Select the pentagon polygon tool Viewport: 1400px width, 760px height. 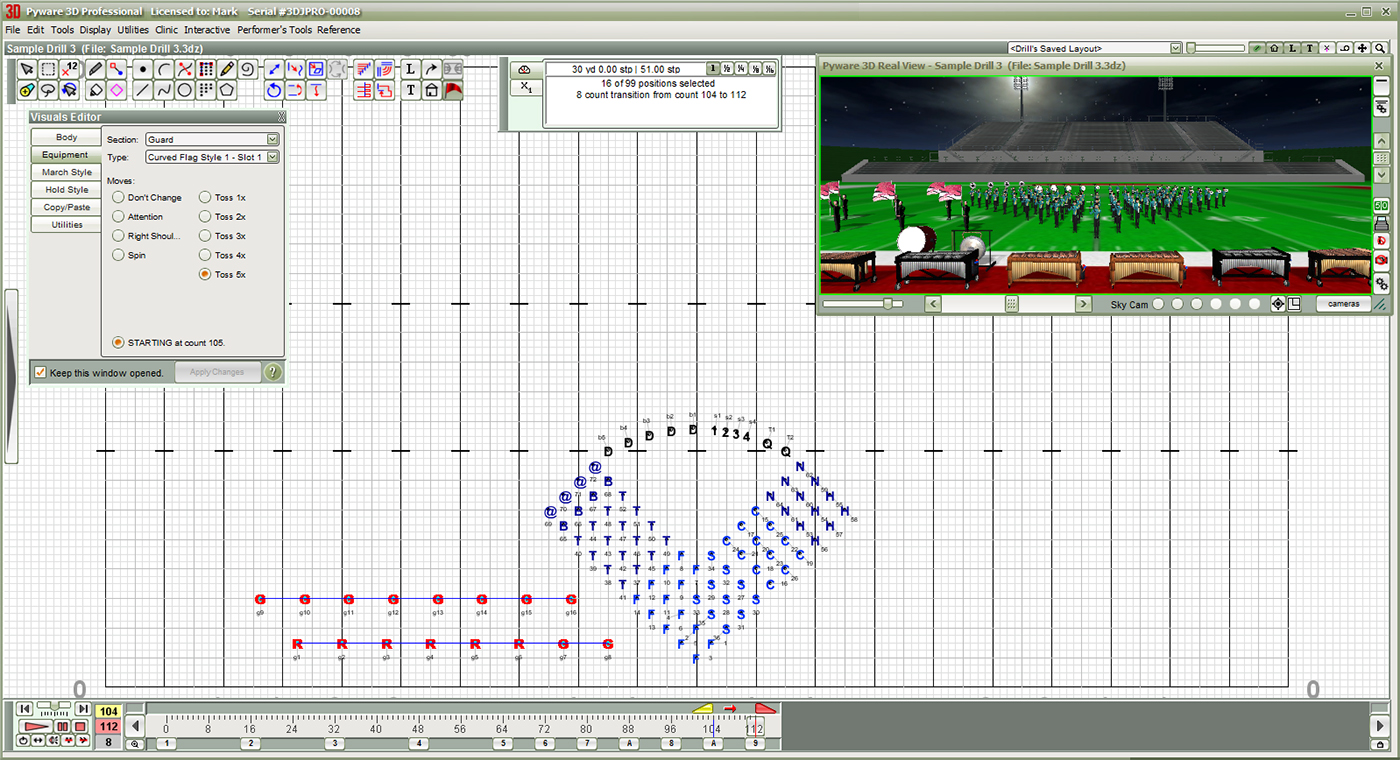click(x=228, y=90)
